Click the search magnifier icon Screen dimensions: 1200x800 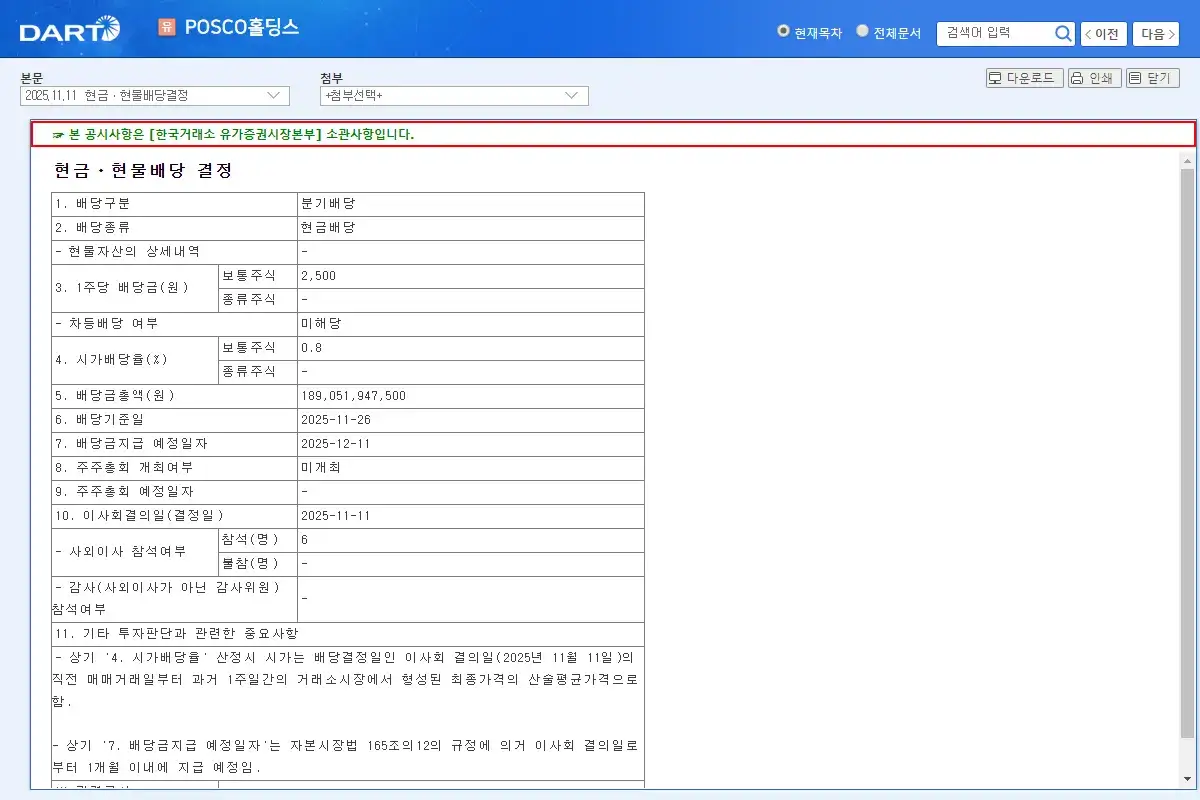coord(1063,33)
